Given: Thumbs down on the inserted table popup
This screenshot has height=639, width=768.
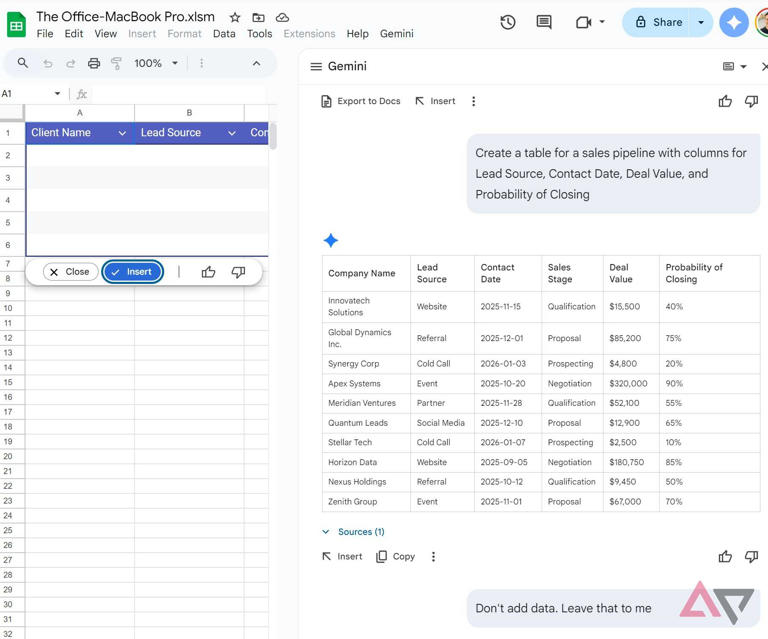Looking at the screenshot, I should (x=238, y=272).
